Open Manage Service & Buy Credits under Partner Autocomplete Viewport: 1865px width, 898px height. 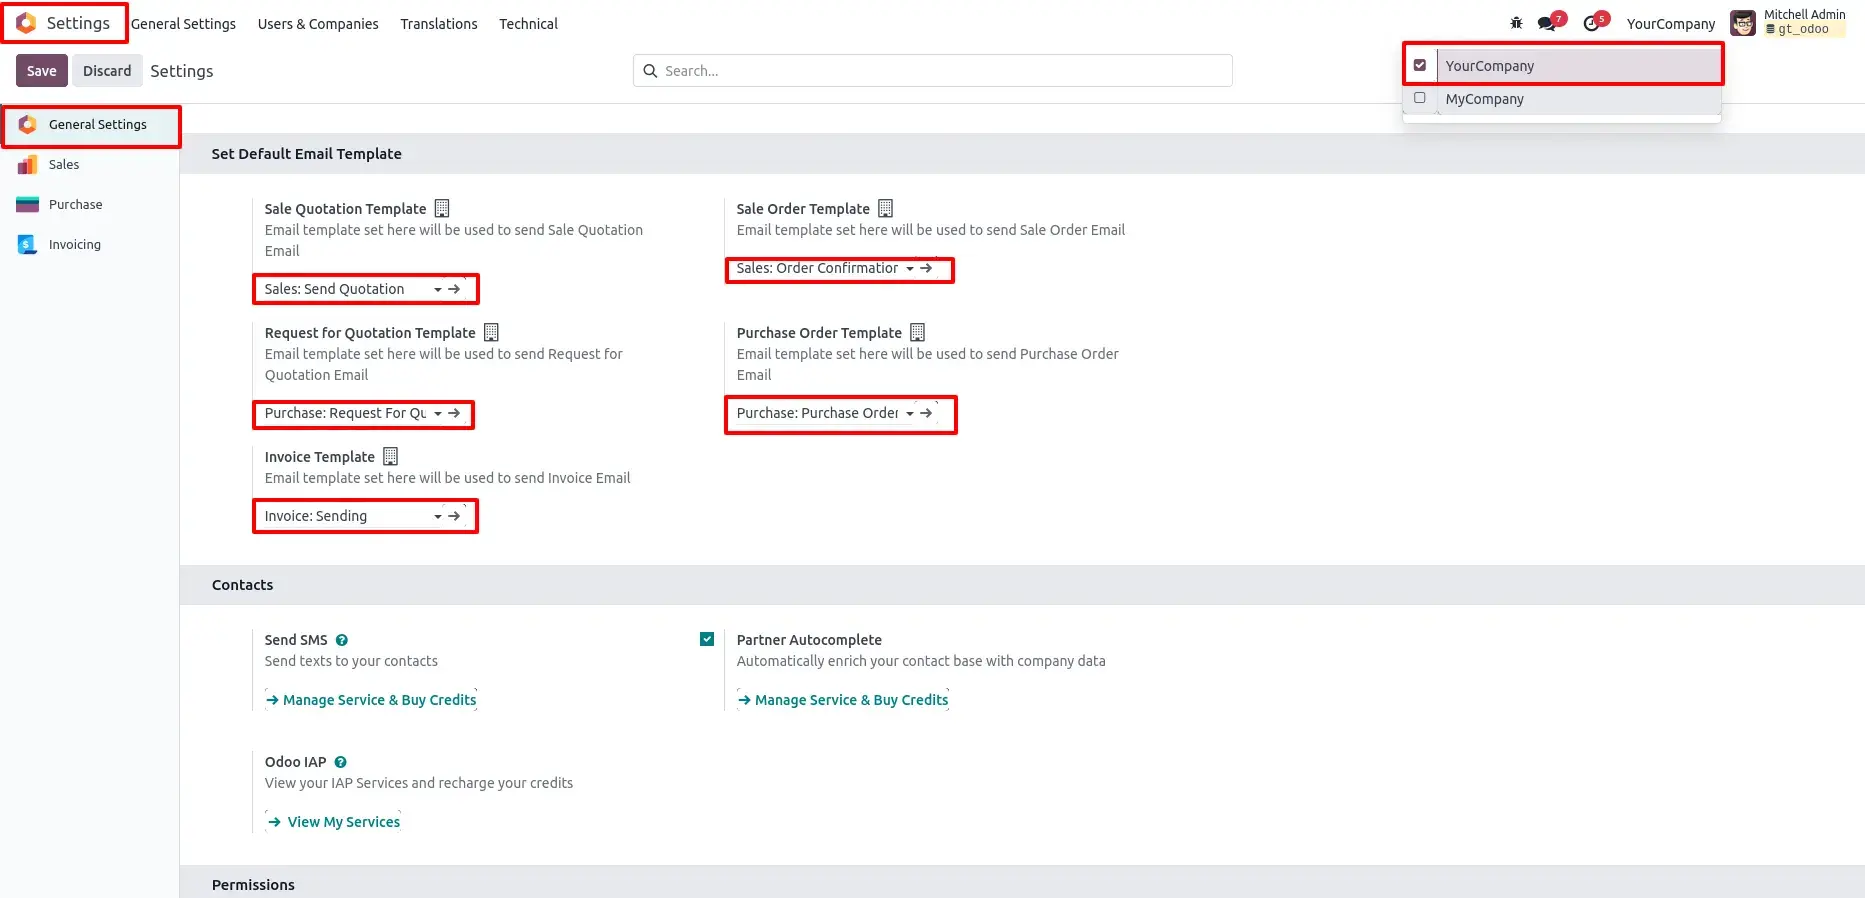[x=843, y=700]
